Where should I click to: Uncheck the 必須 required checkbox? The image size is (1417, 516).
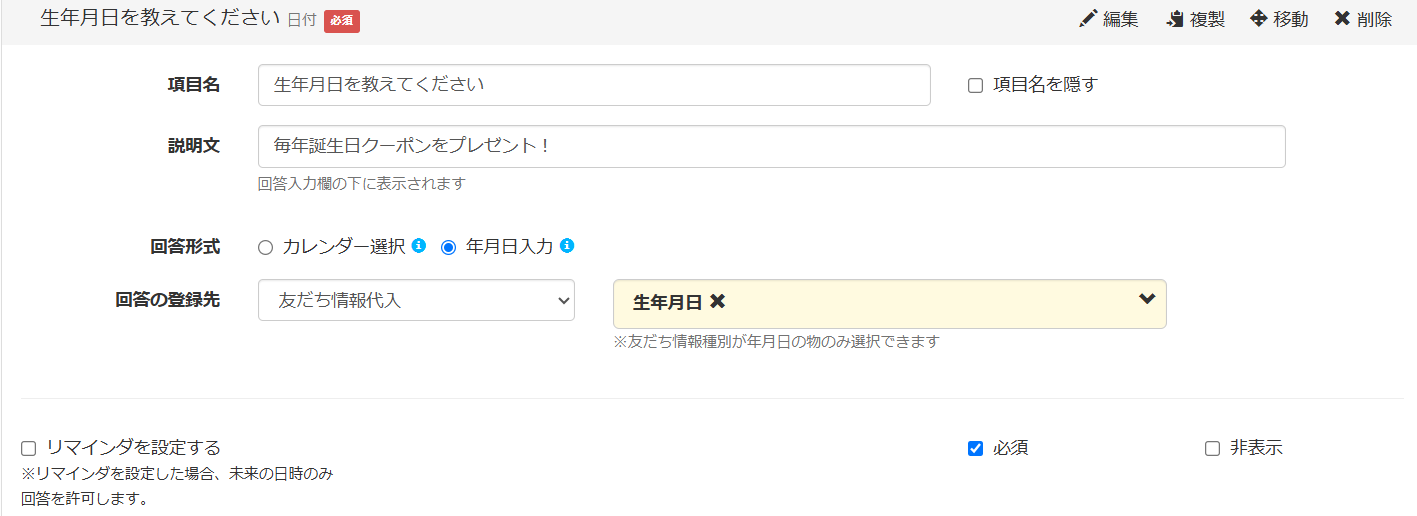(975, 448)
